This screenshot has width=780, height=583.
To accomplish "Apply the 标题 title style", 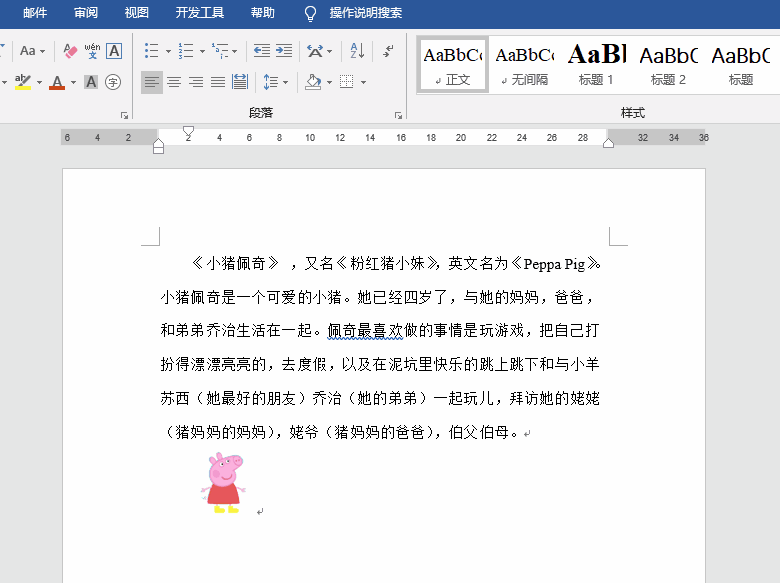I will (740, 65).
